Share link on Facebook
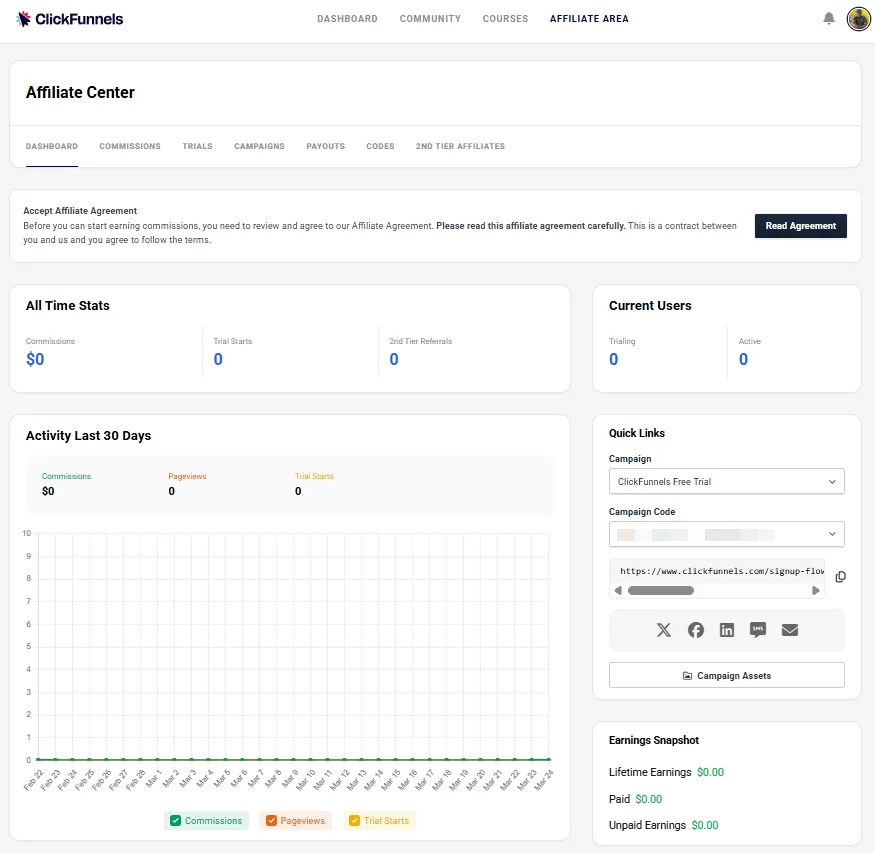This screenshot has width=875, height=853. tap(695, 630)
